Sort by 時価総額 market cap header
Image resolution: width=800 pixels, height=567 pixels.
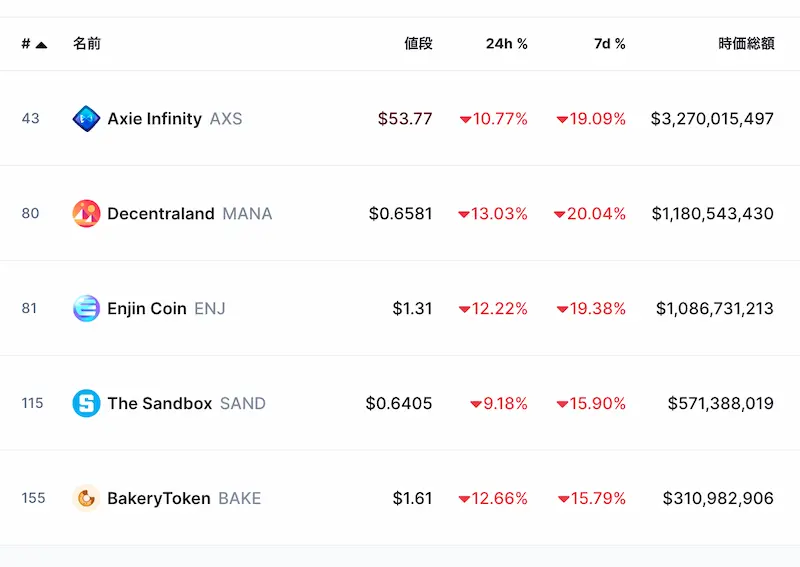(746, 44)
